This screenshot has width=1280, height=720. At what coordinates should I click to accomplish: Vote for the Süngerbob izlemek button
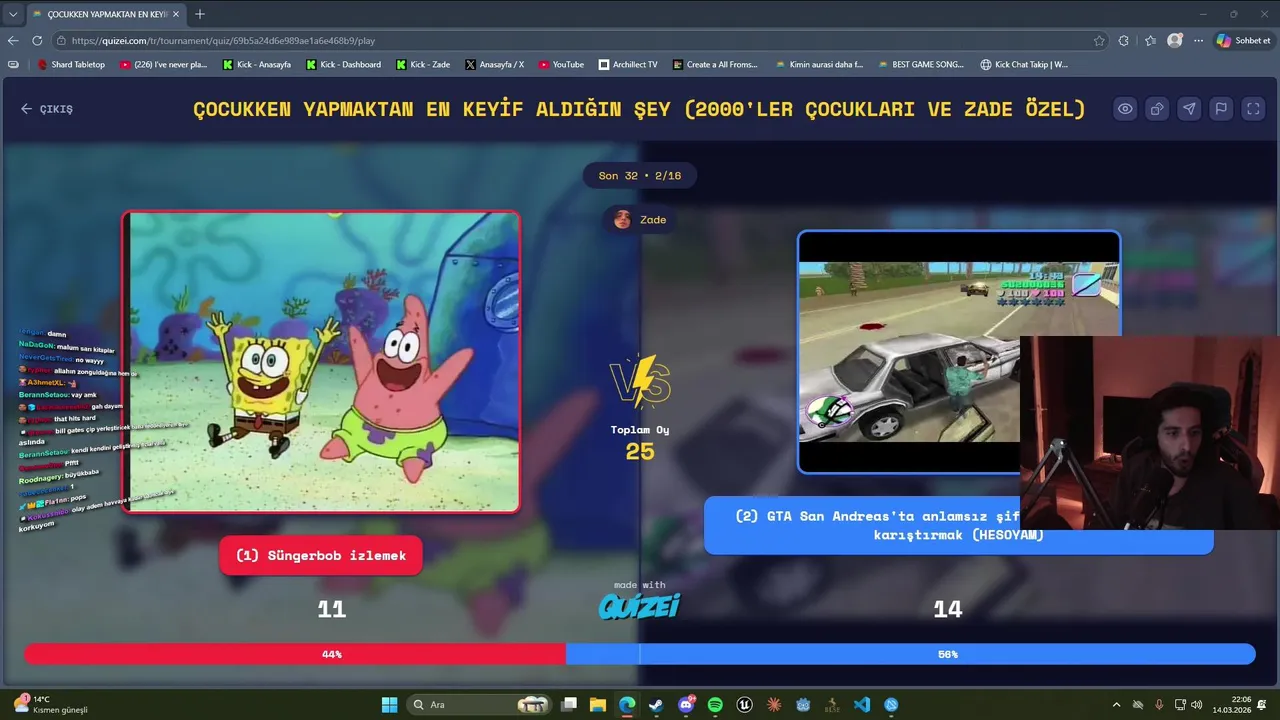tap(321, 555)
